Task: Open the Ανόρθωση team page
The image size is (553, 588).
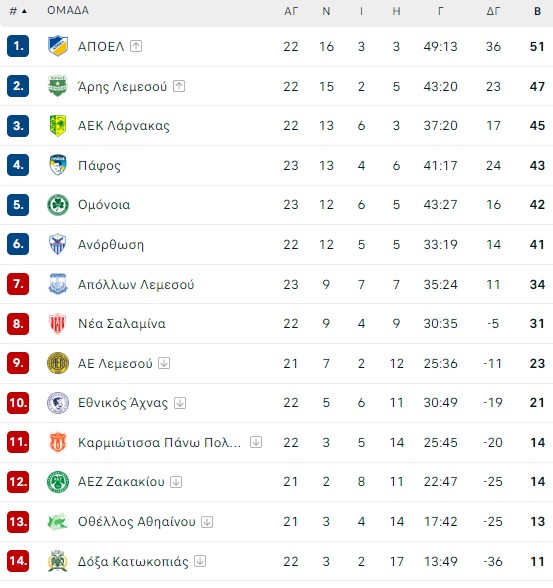Action: [111, 244]
